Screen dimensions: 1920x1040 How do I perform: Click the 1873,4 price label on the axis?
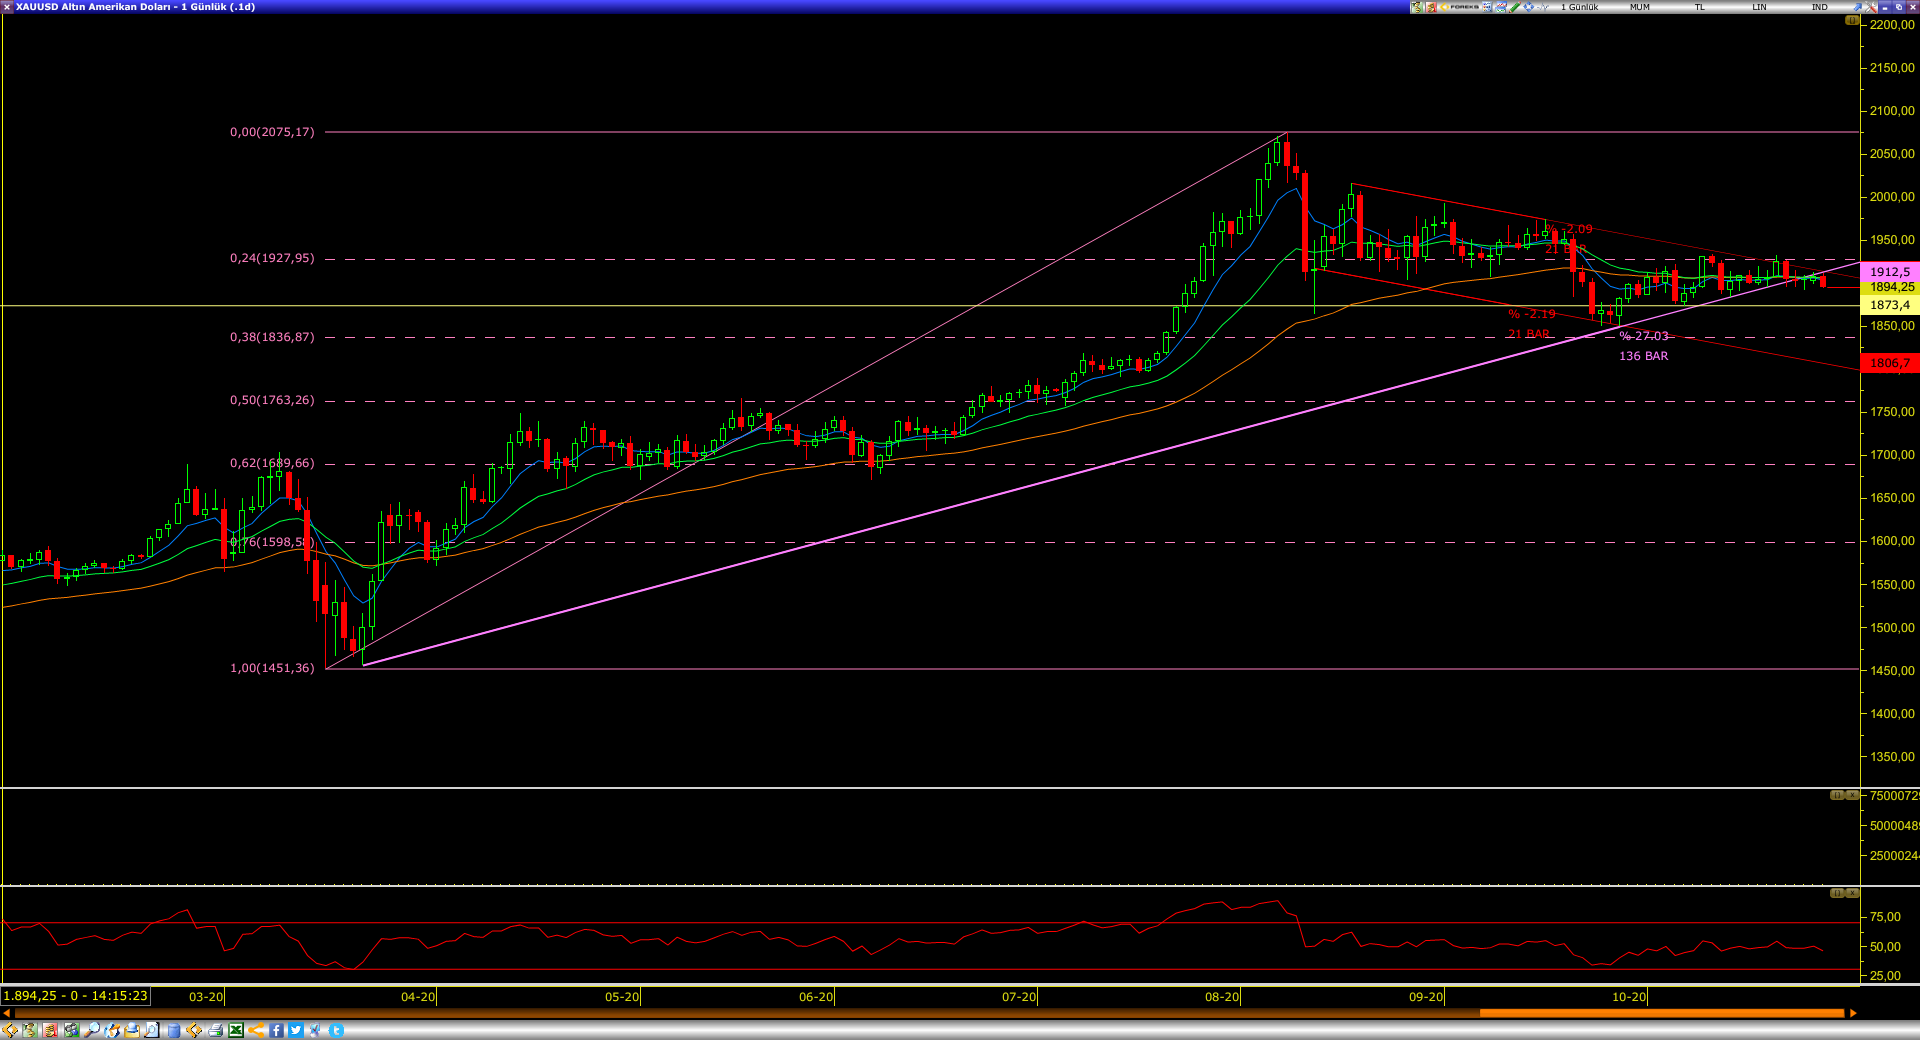point(1889,305)
